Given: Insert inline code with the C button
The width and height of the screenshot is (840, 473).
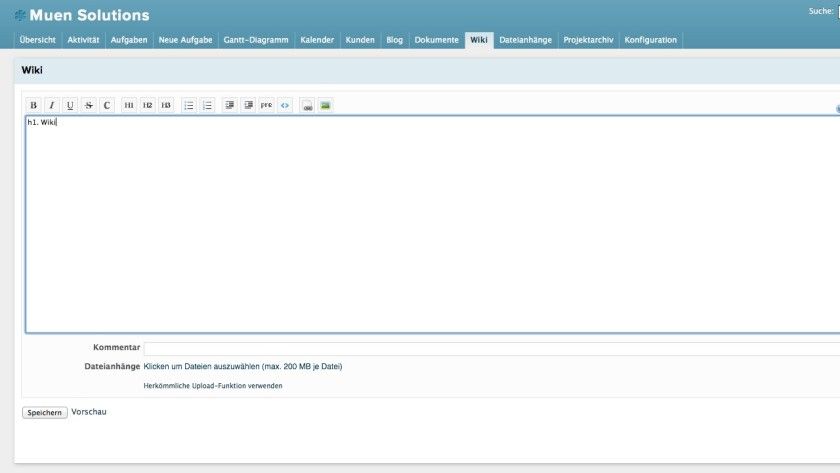Looking at the screenshot, I should point(107,105).
